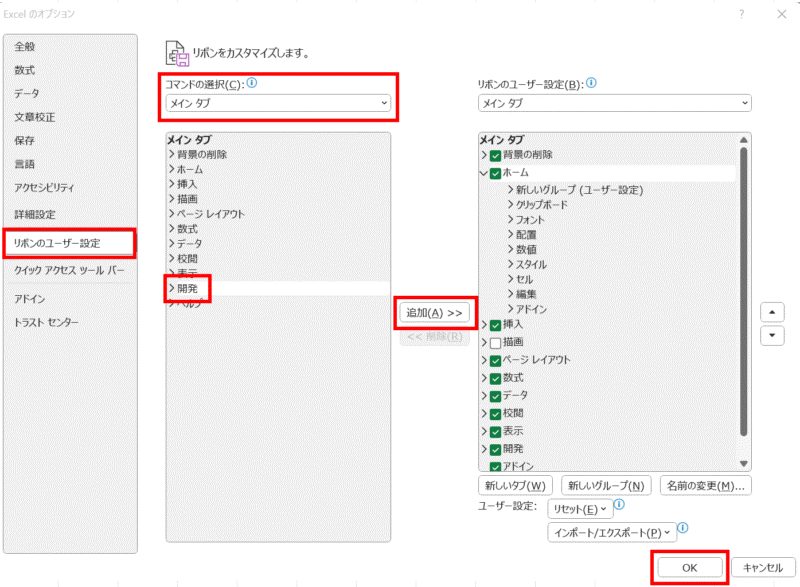Uncheck the ページ レイアウト checkbox

coord(495,361)
